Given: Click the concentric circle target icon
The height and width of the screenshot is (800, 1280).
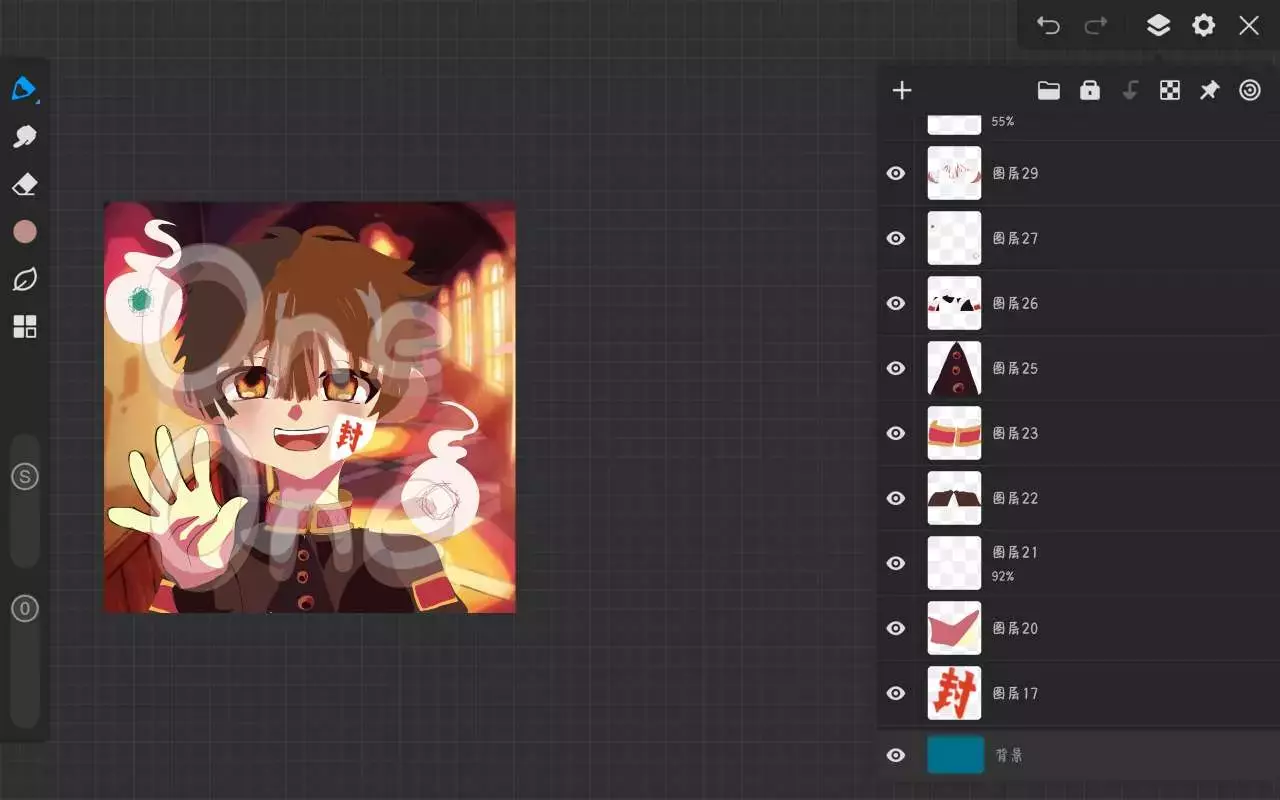Looking at the screenshot, I should (1250, 91).
